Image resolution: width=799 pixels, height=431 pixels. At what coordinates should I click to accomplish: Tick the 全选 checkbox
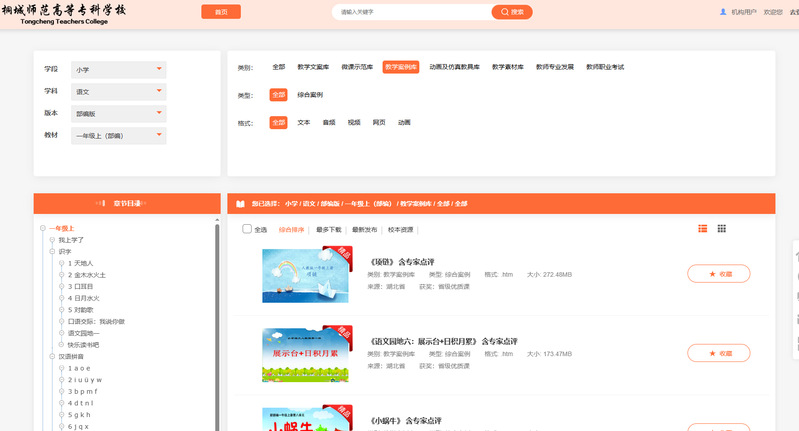247,229
